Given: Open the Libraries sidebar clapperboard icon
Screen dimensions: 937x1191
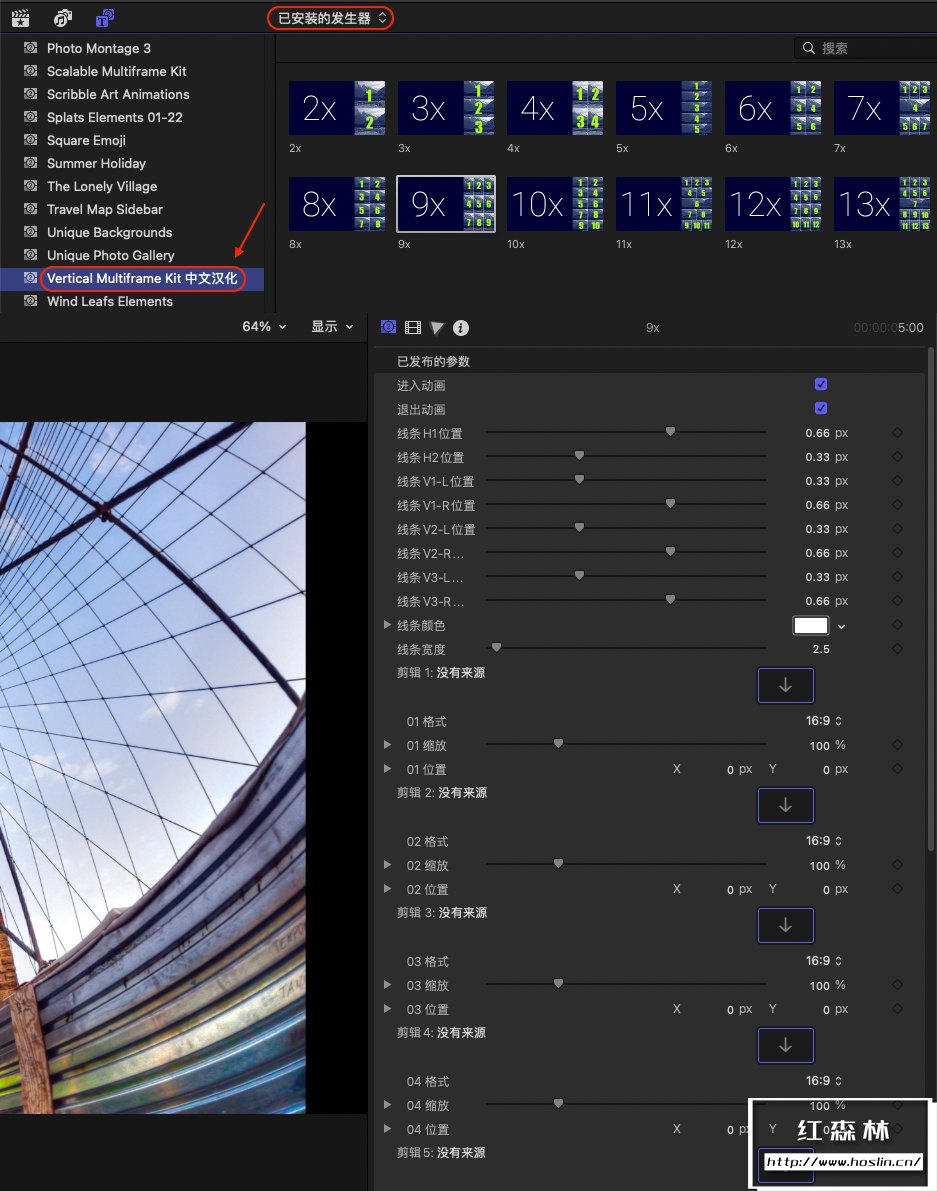Looking at the screenshot, I should [x=21, y=17].
